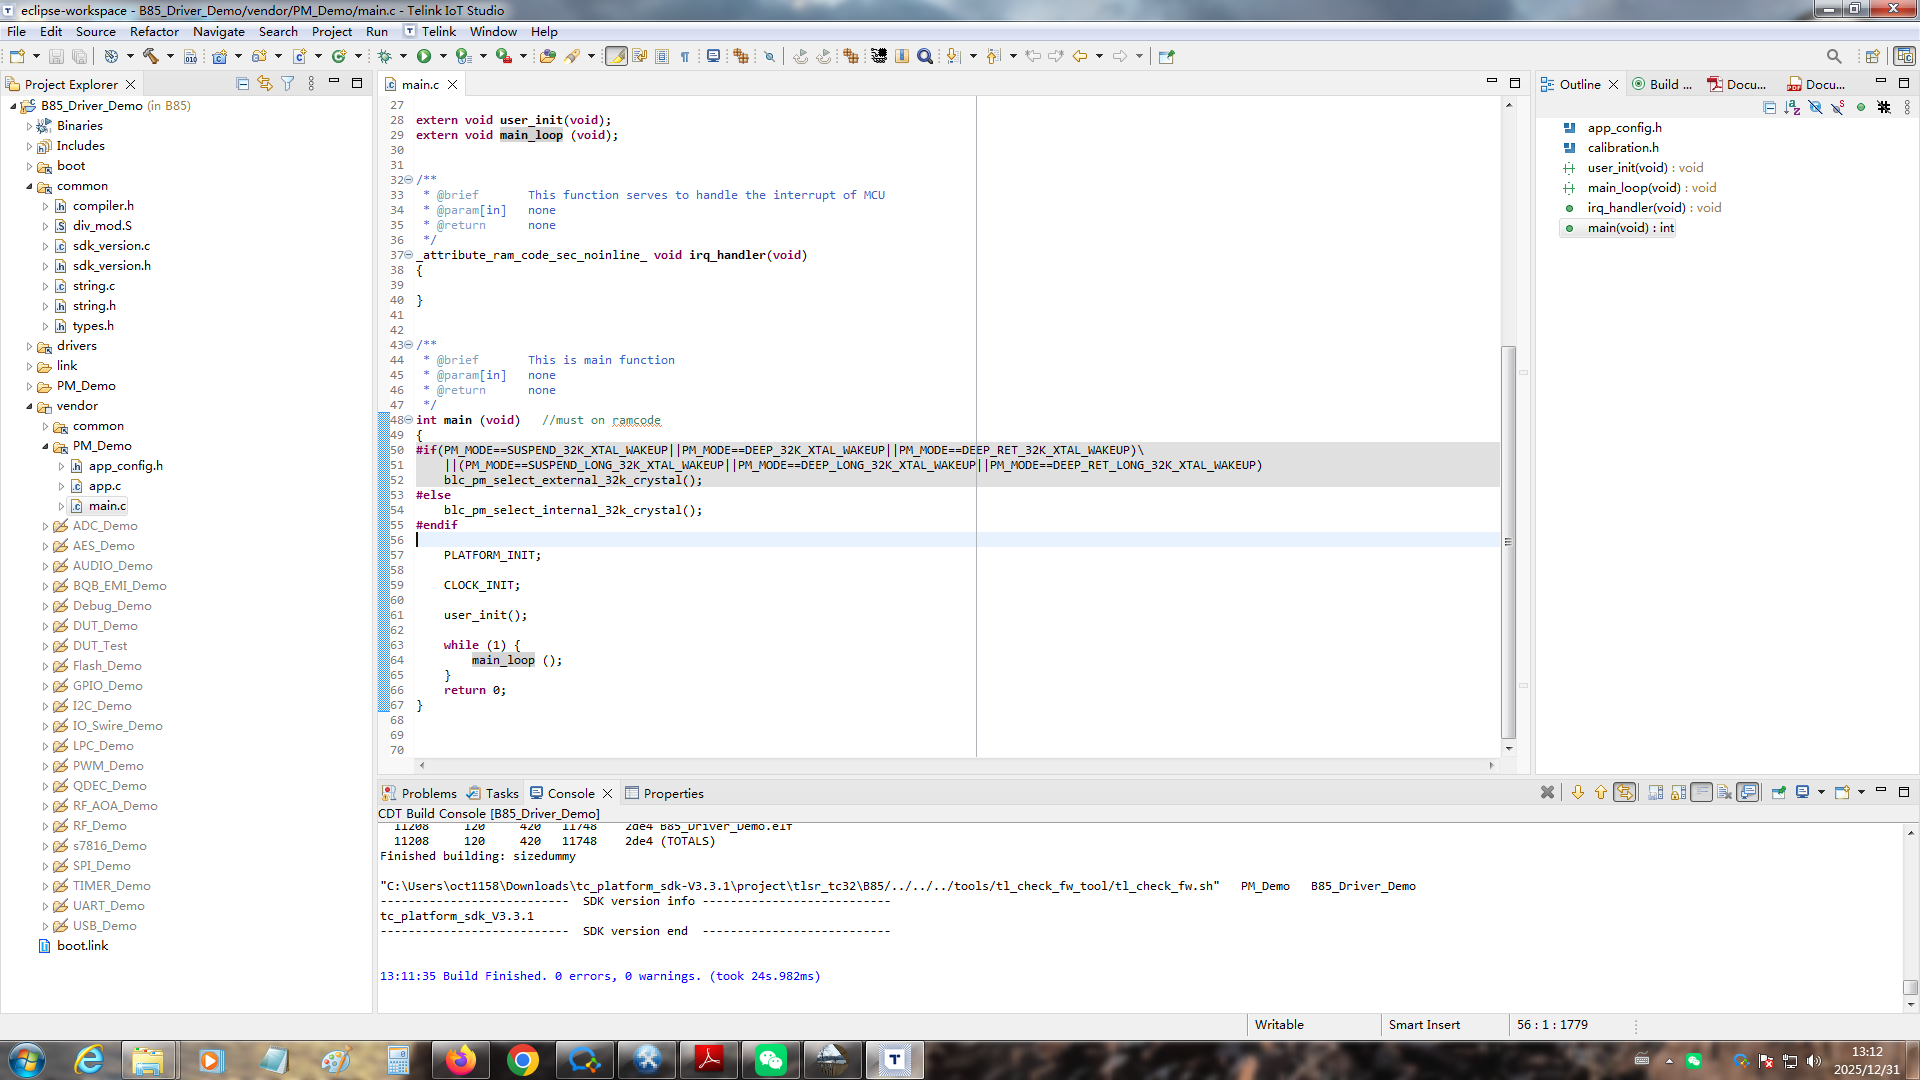The width and height of the screenshot is (1920, 1080).
Task: Click Save icon in main toolbar
Action: coord(56,56)
